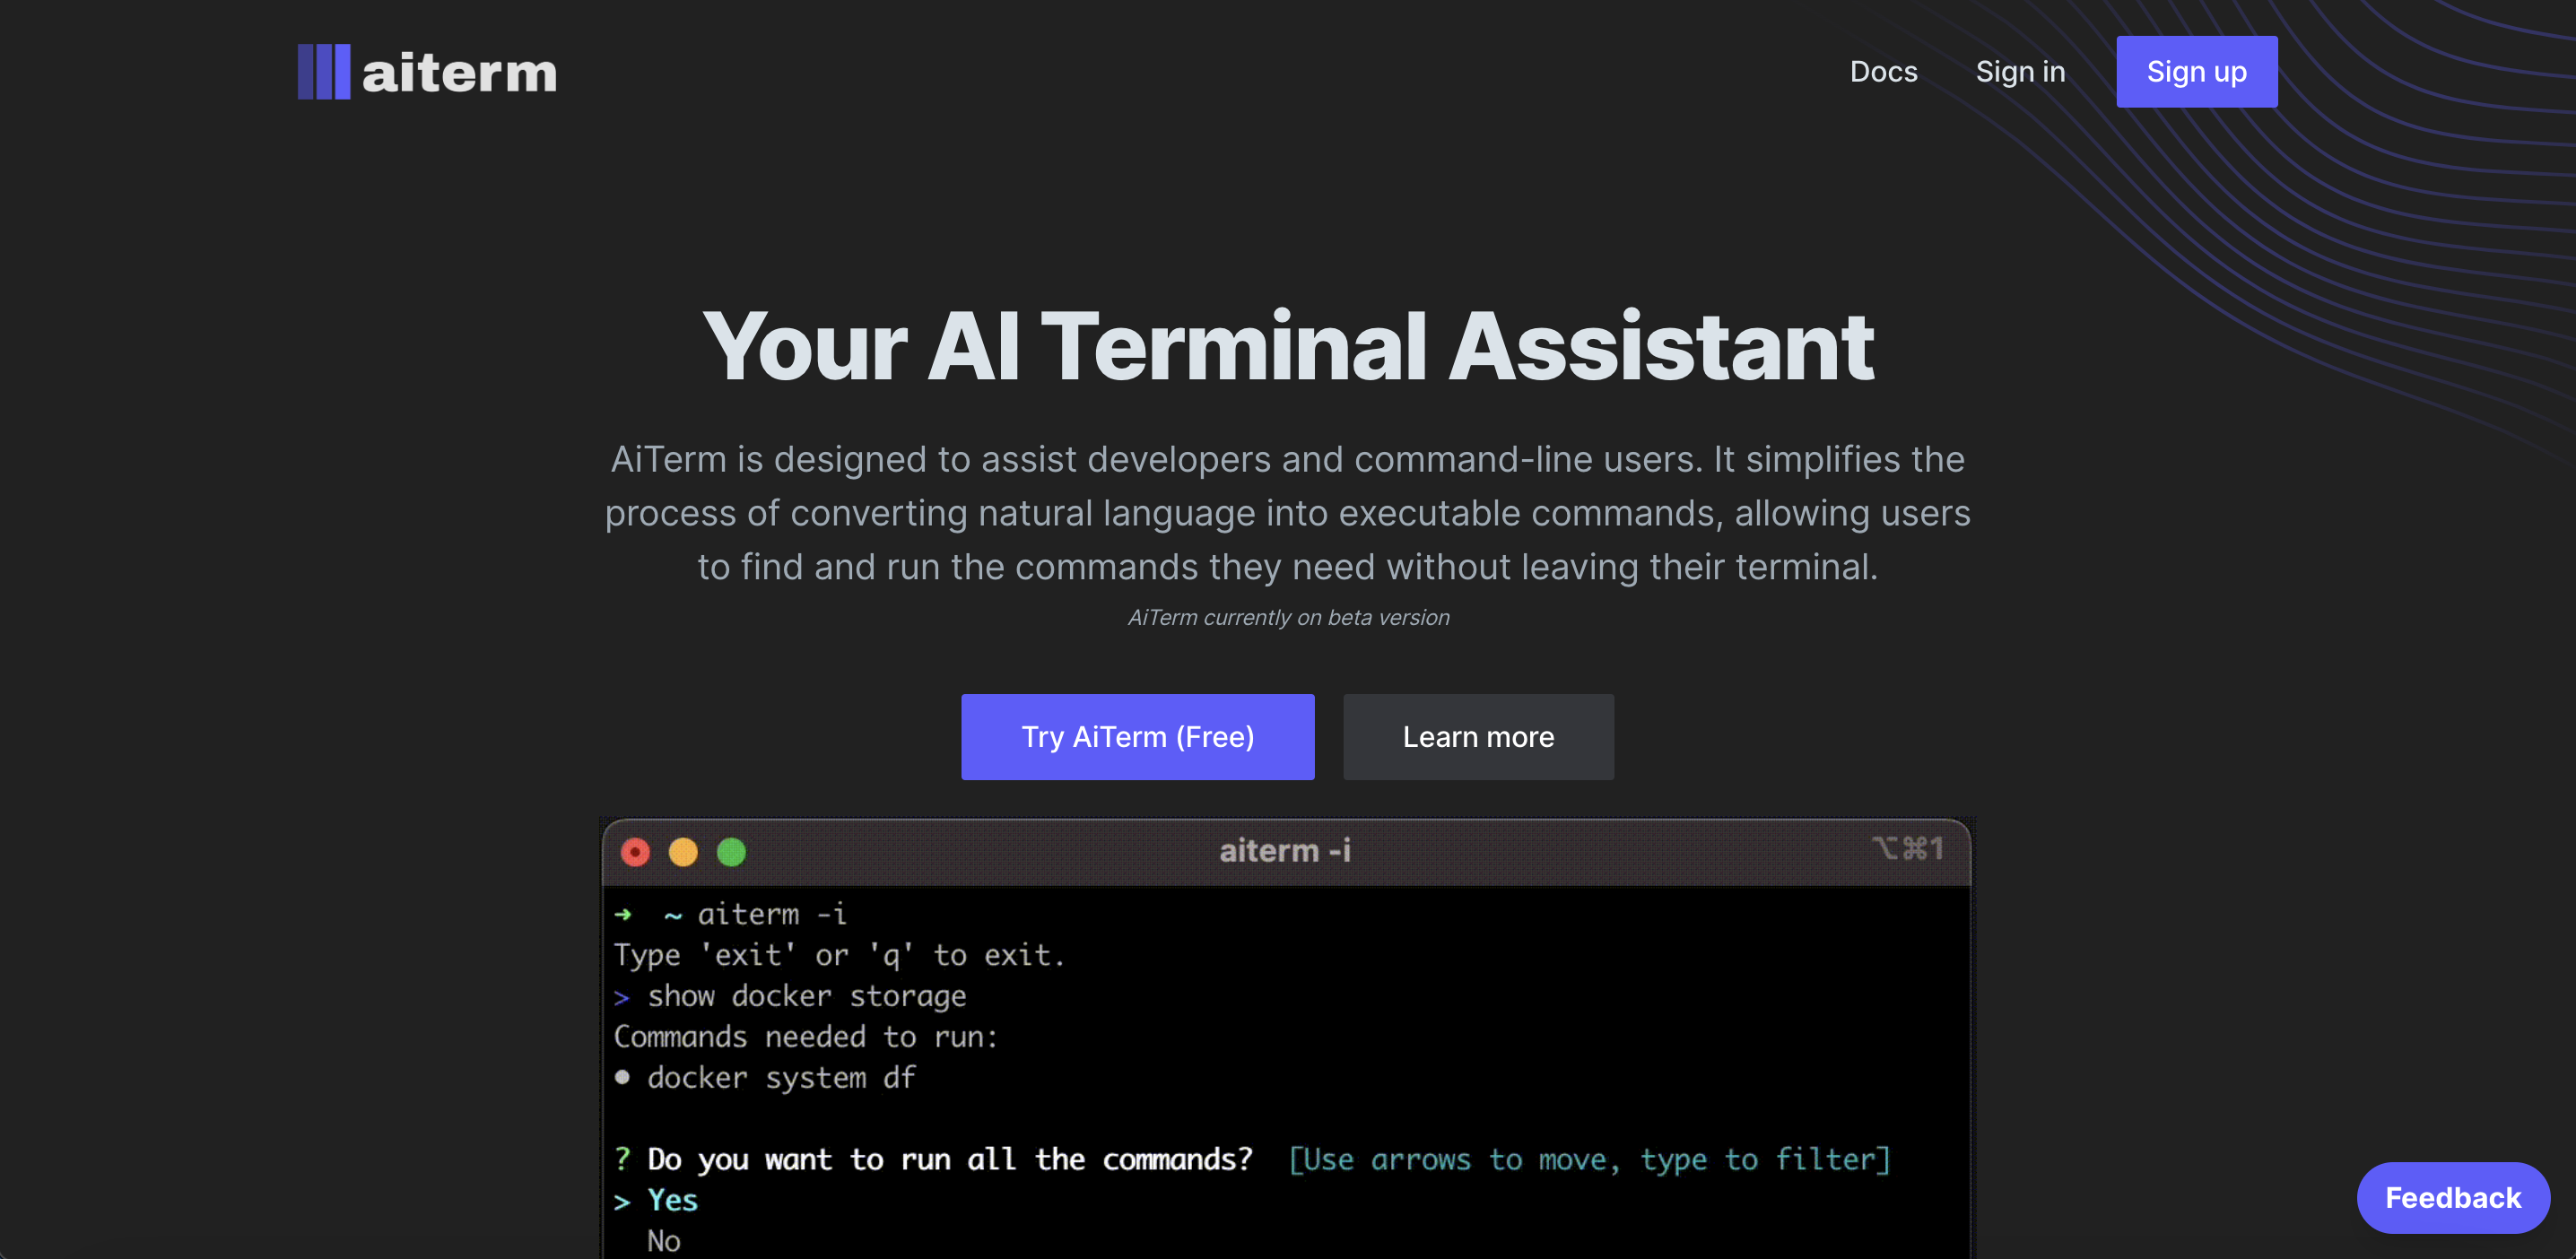
Task: Click the 'Learn more' button
Action: point(1479,737)
